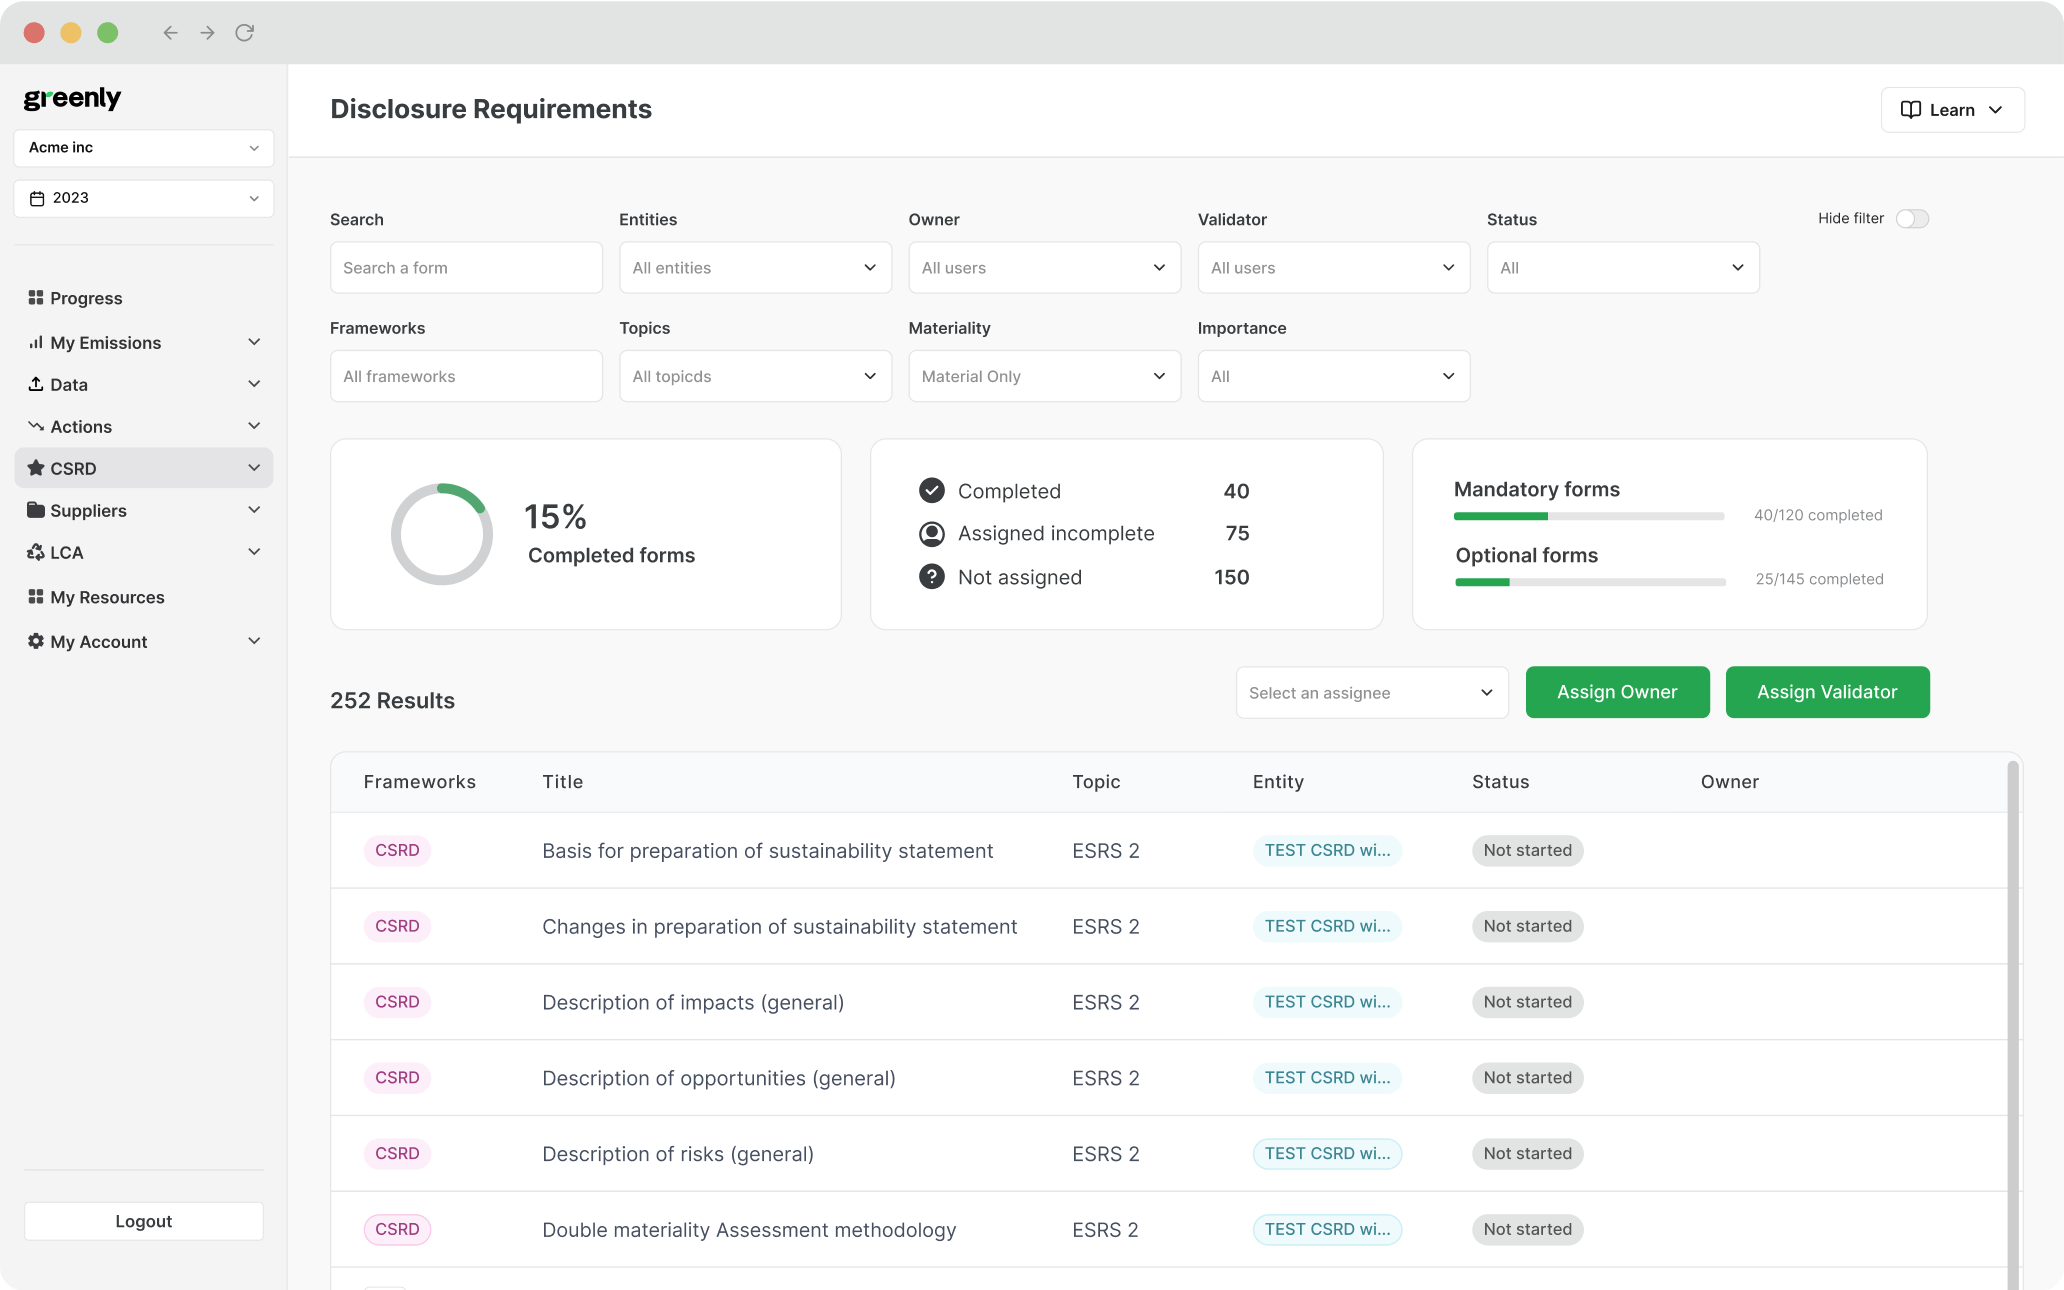Click the LCA recycle icon
The image size is (2064, 1290).
coord(36,552)
